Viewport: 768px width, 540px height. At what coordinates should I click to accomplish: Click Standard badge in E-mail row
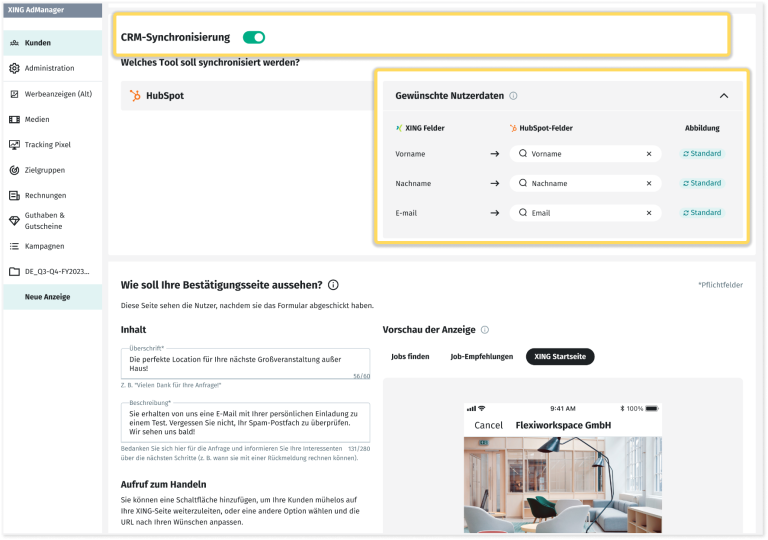click(x=702, y=212)
